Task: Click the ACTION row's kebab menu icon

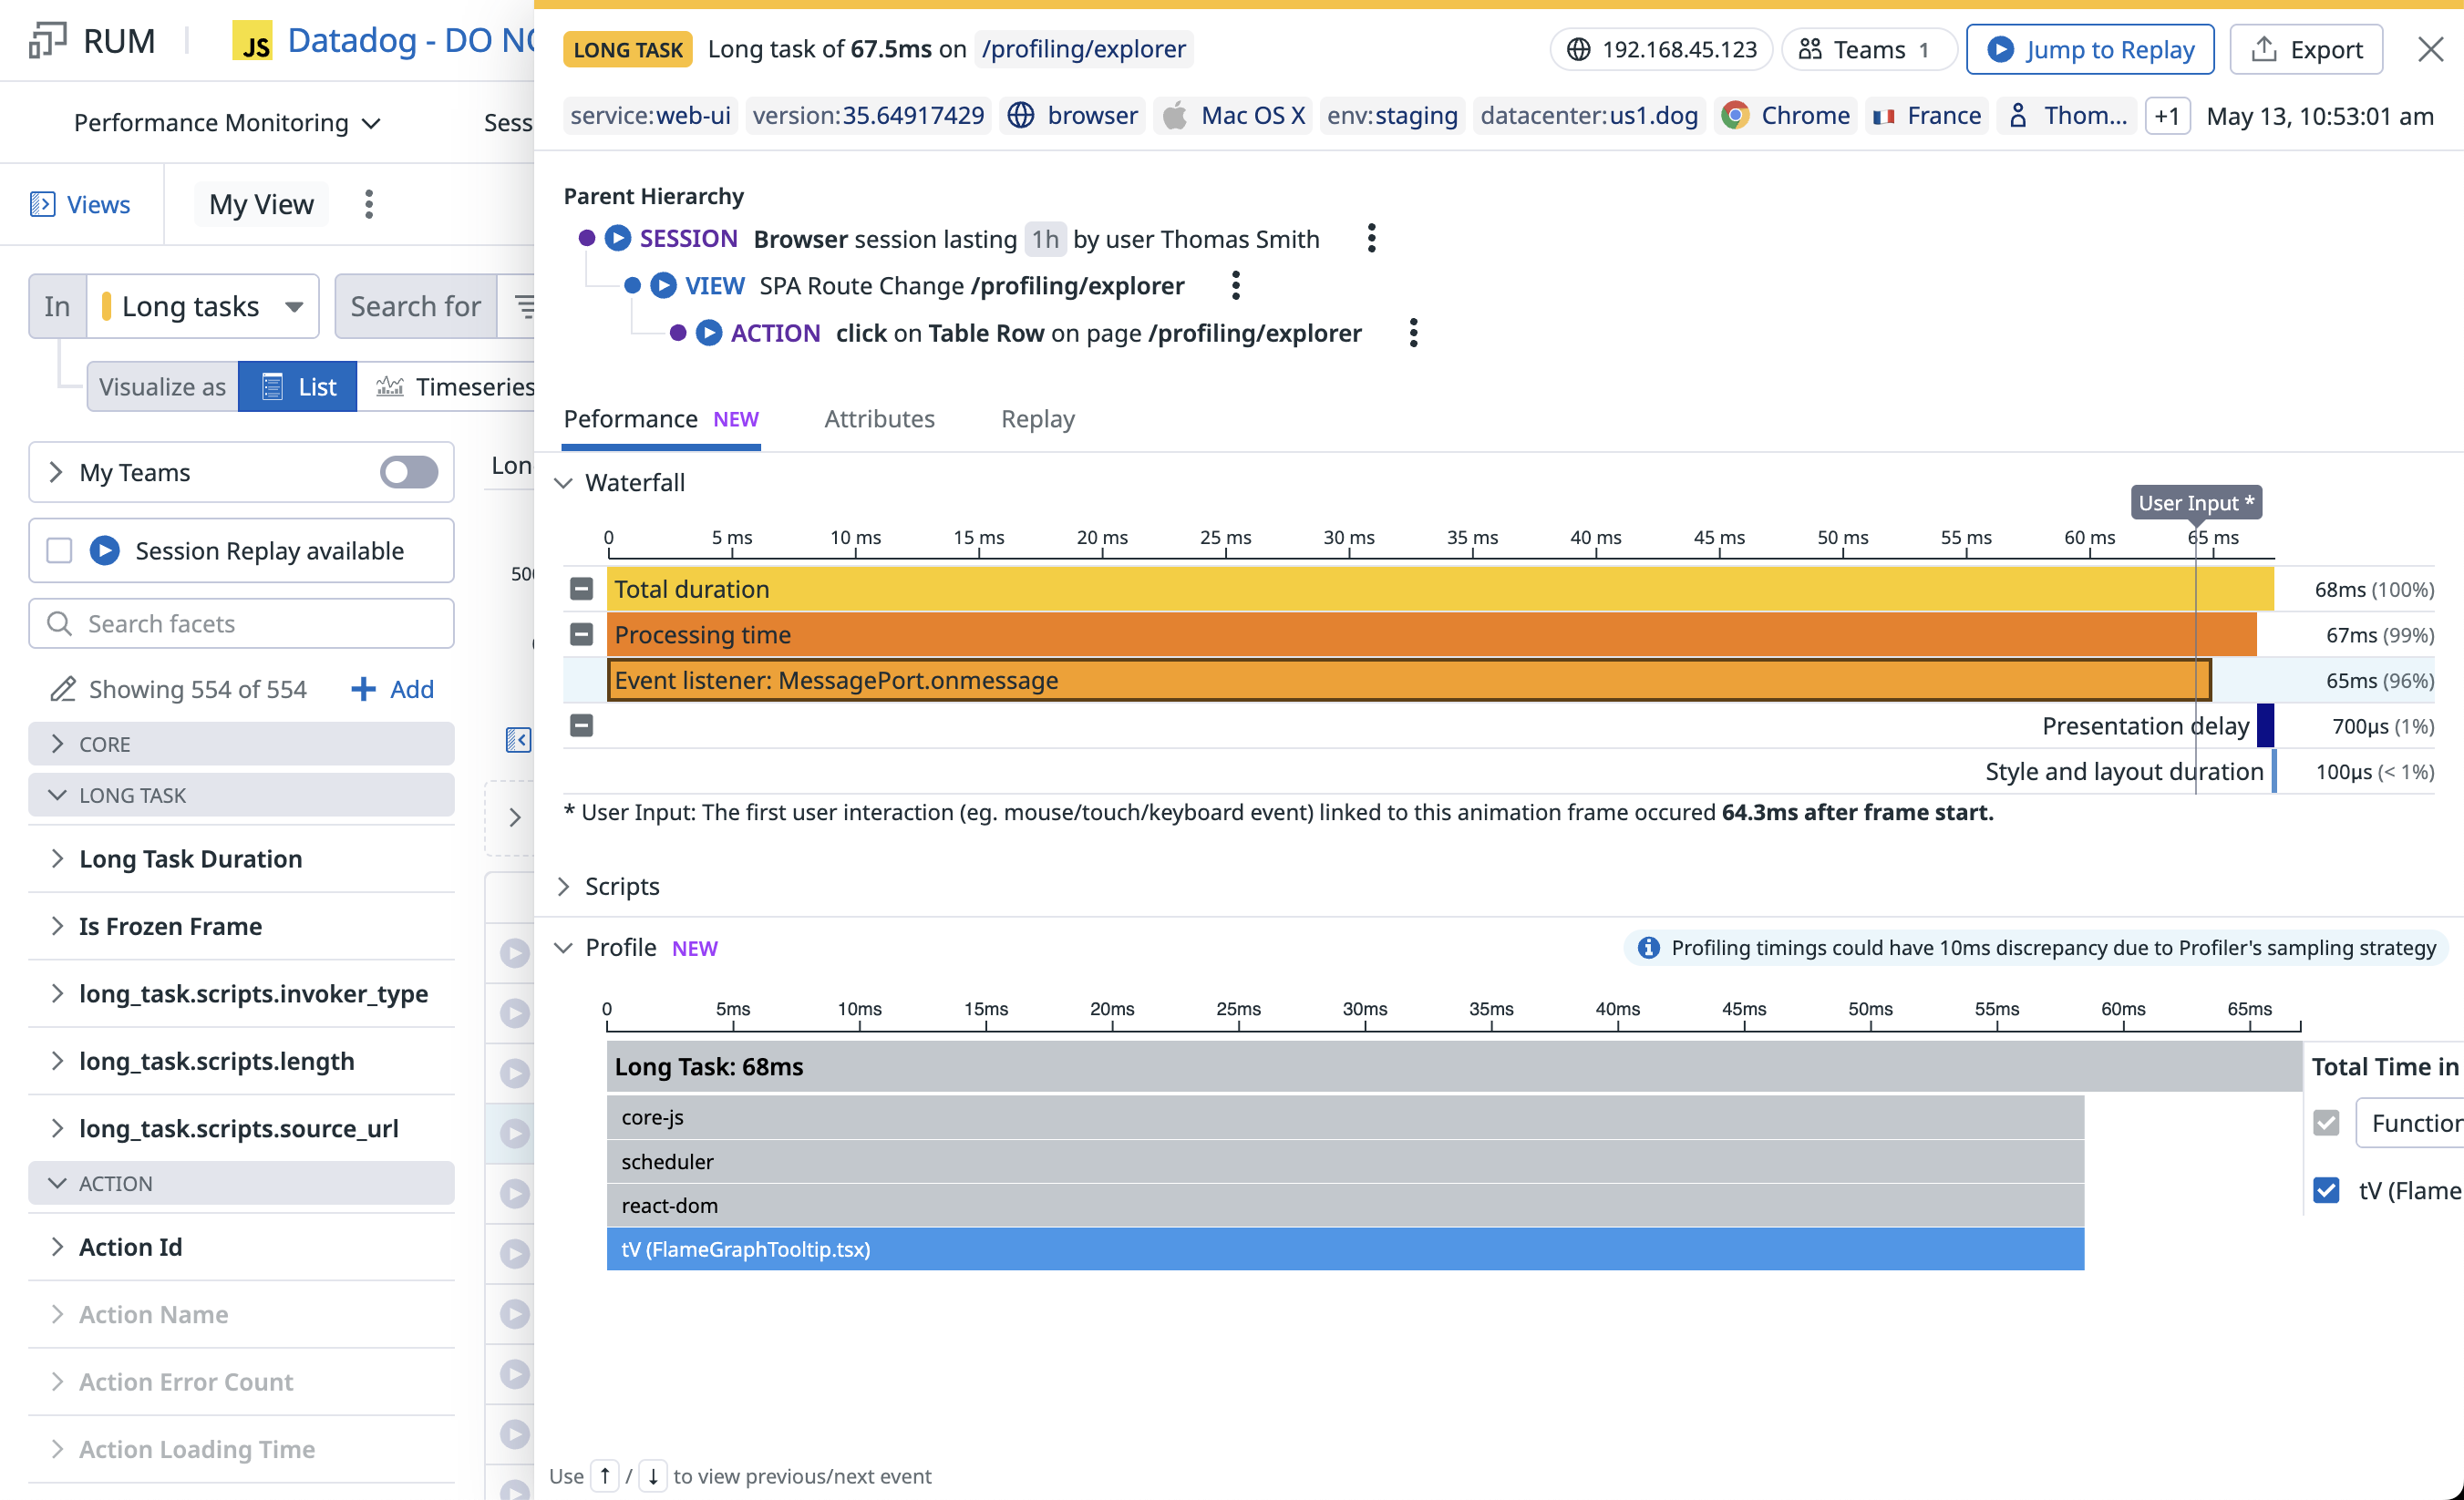Action: tap(1413, 333)
